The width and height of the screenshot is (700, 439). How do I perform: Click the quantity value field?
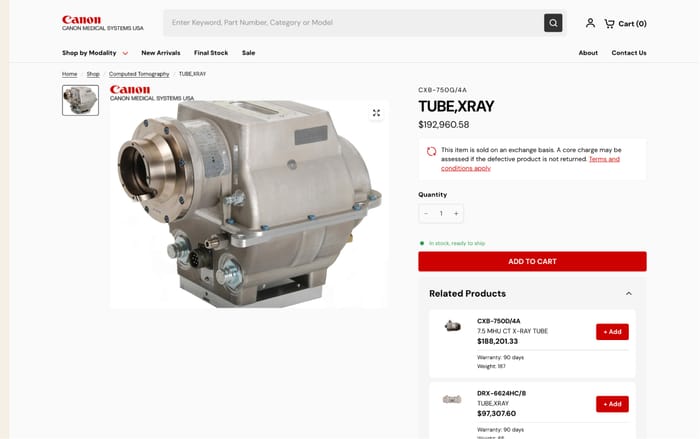(441, 213)
